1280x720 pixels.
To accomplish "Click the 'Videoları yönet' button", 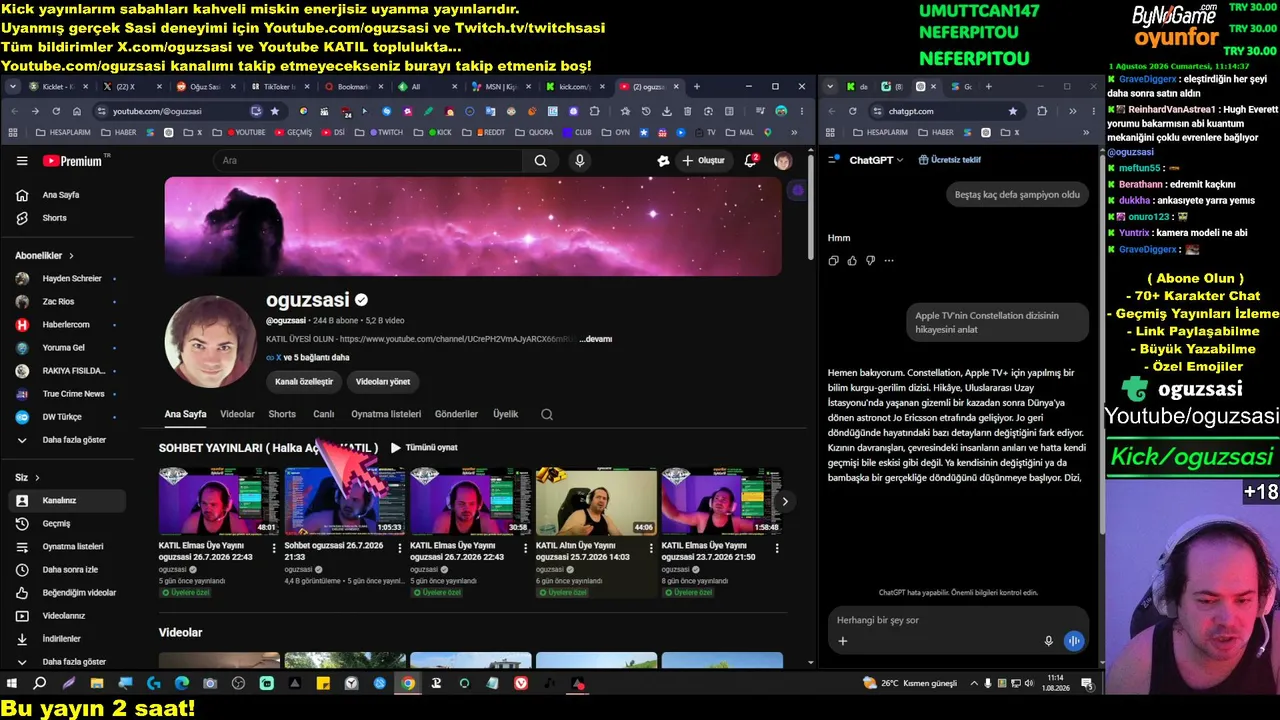I will pos(383,381).
